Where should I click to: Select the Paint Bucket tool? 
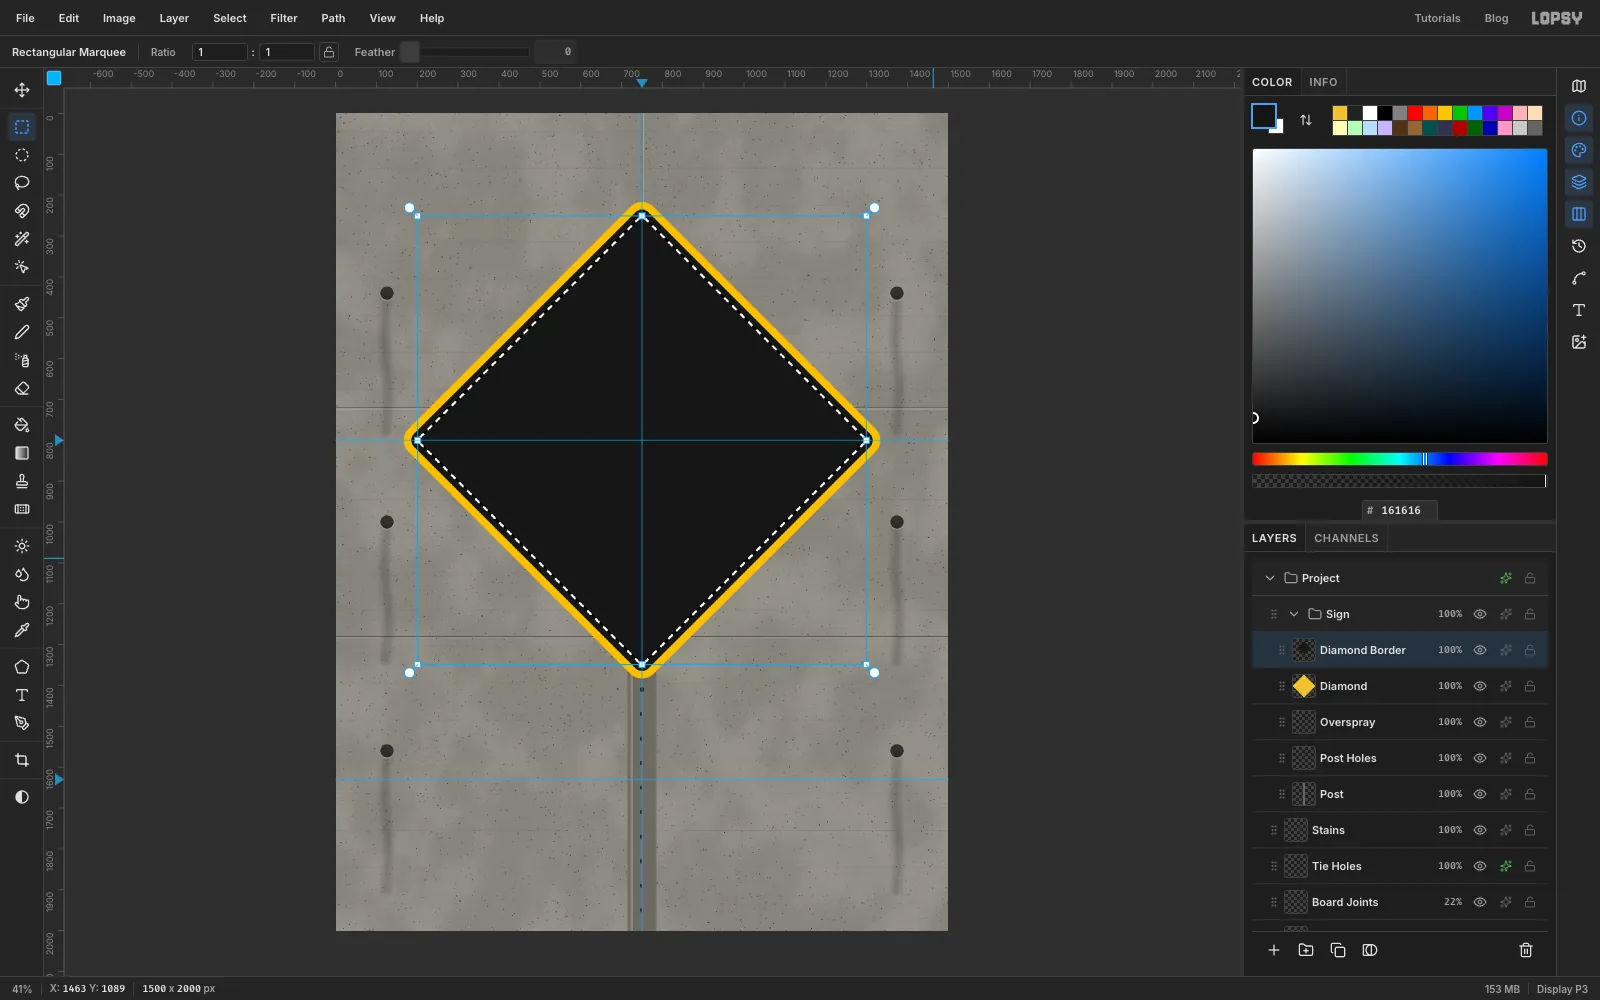pos(22,425)
